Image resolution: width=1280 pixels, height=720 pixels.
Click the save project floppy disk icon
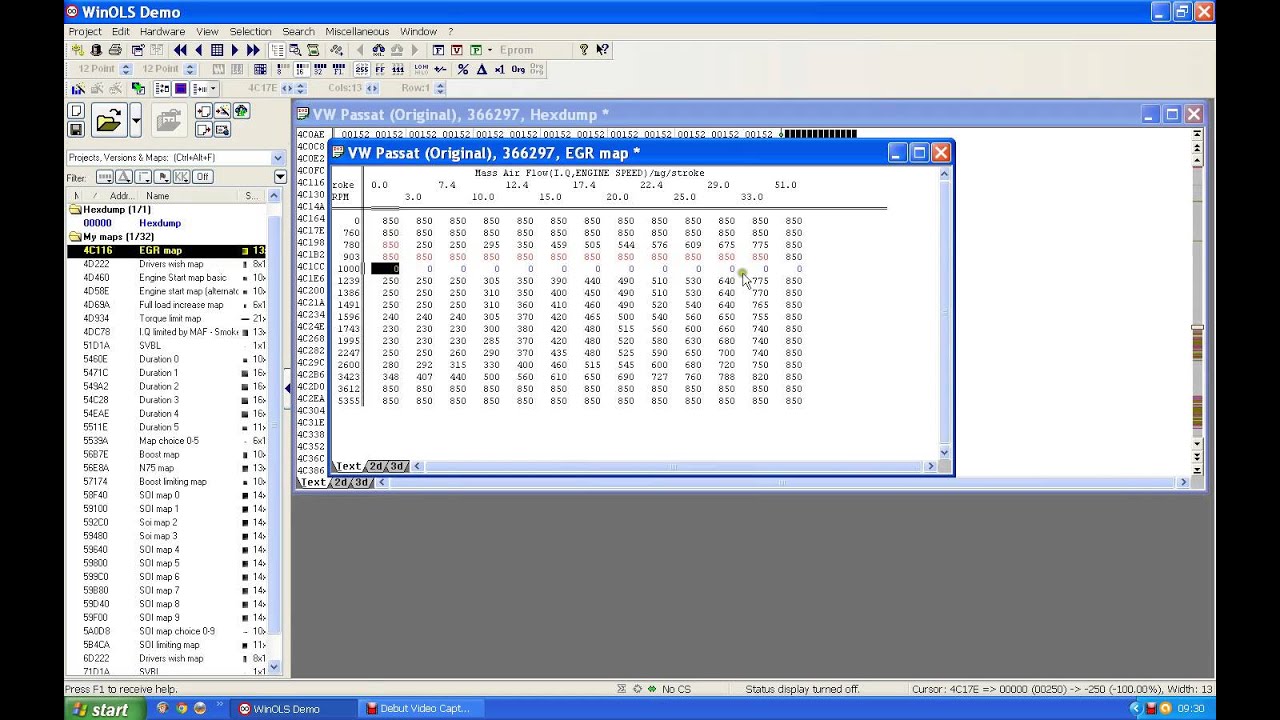(76, 130)
